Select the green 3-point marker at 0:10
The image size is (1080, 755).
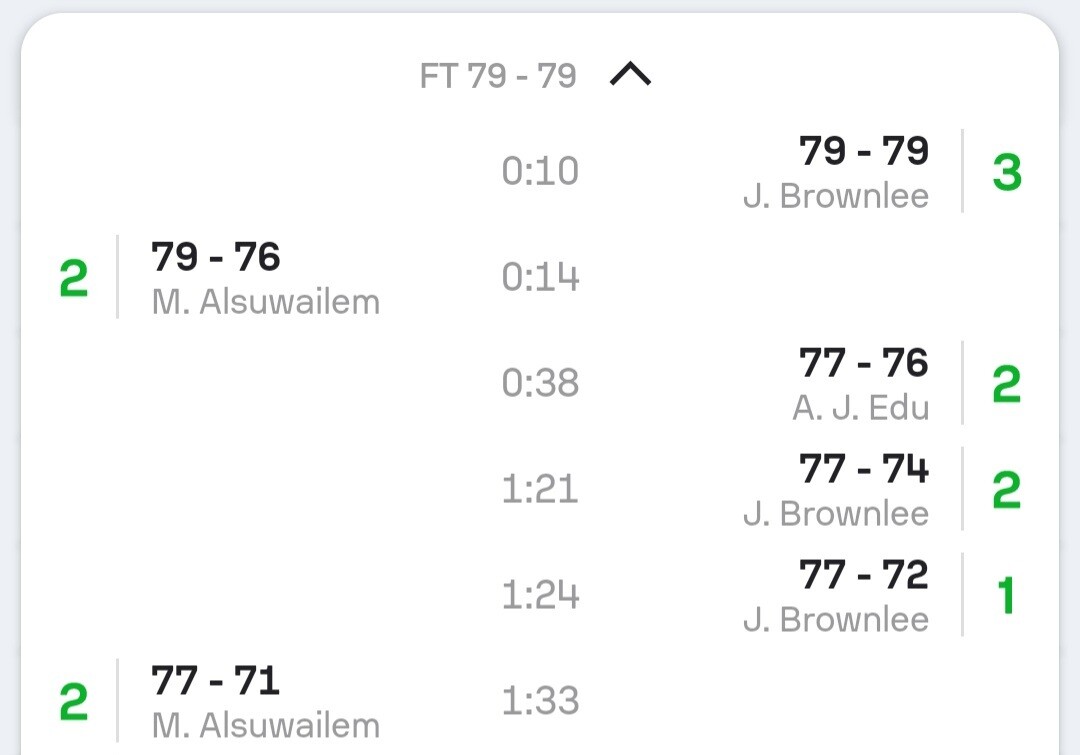click(x=1007, y=172)
